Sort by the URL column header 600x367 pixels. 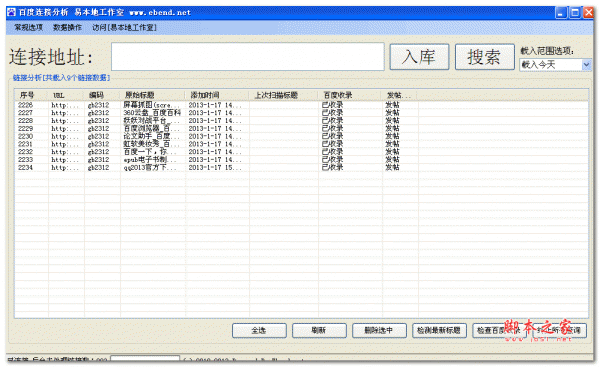click(66, 95)
